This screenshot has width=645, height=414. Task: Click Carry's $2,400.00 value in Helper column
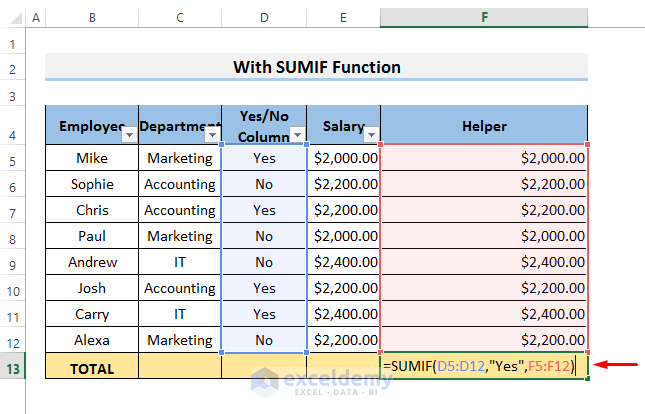(484, 314)
